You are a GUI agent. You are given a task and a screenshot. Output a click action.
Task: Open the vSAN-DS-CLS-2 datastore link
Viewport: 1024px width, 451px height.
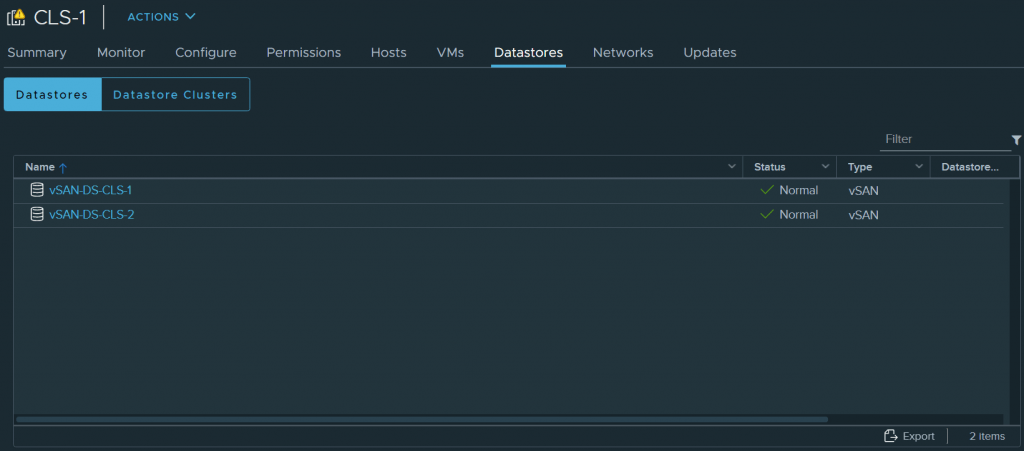click(x=91, y=214)
